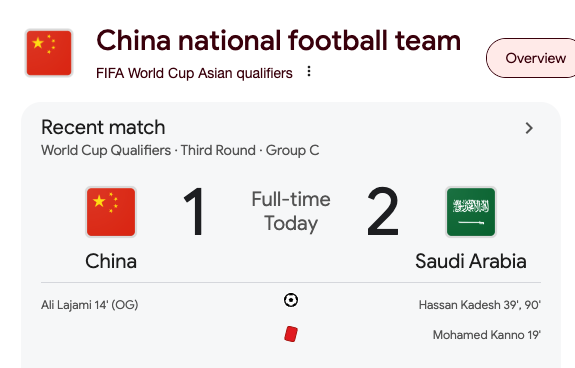The image size is (575, 368).
Task: Select the Overview tab
Action: click(x=531, y=58)
